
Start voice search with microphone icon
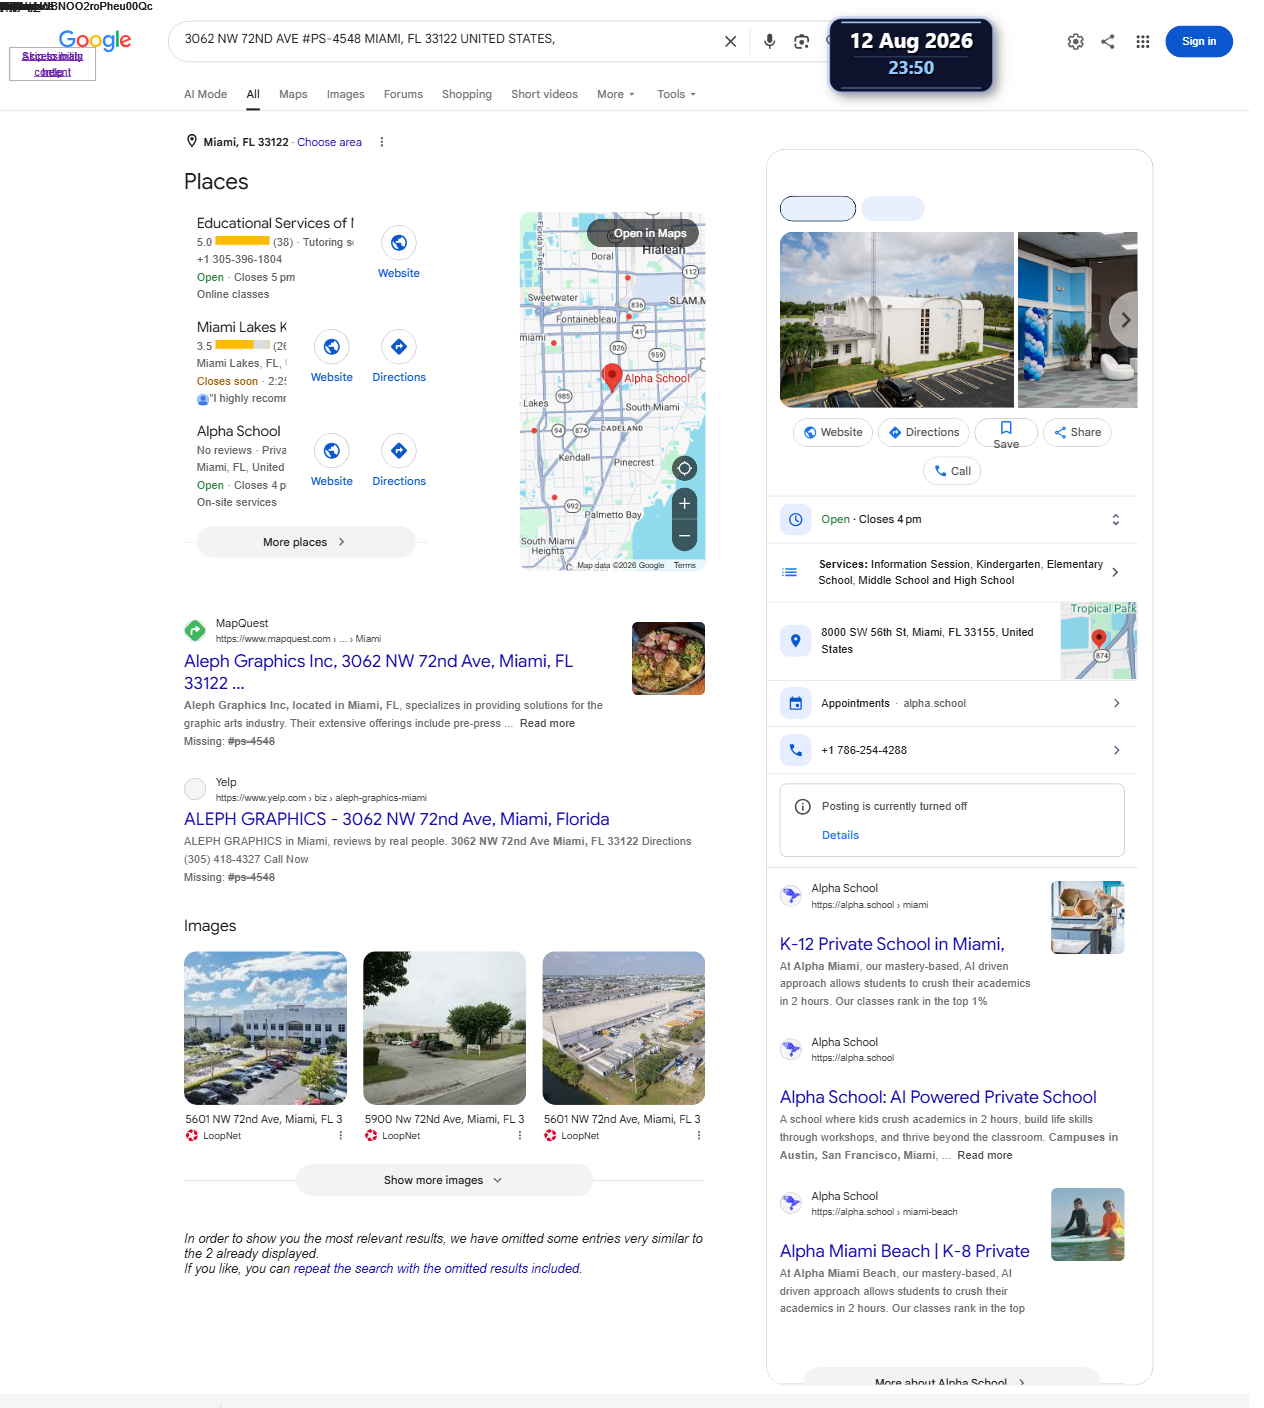coord(769,41)
